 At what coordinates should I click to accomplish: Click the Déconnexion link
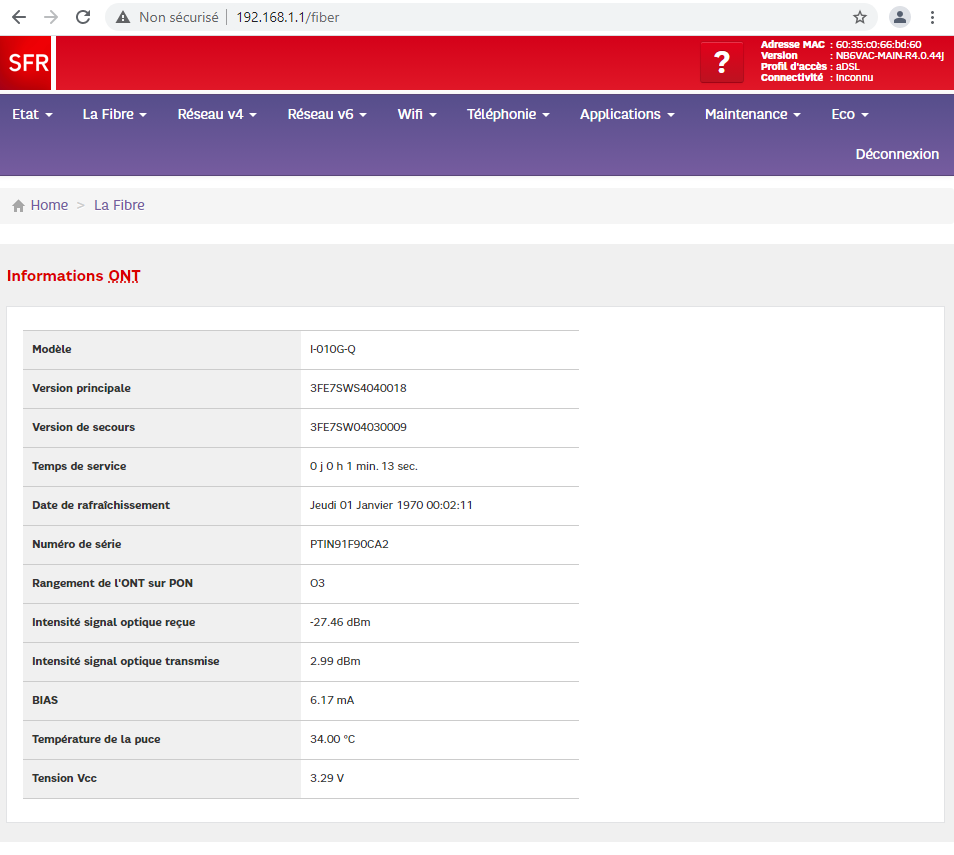pyautogui.click(x=897, y=154)
